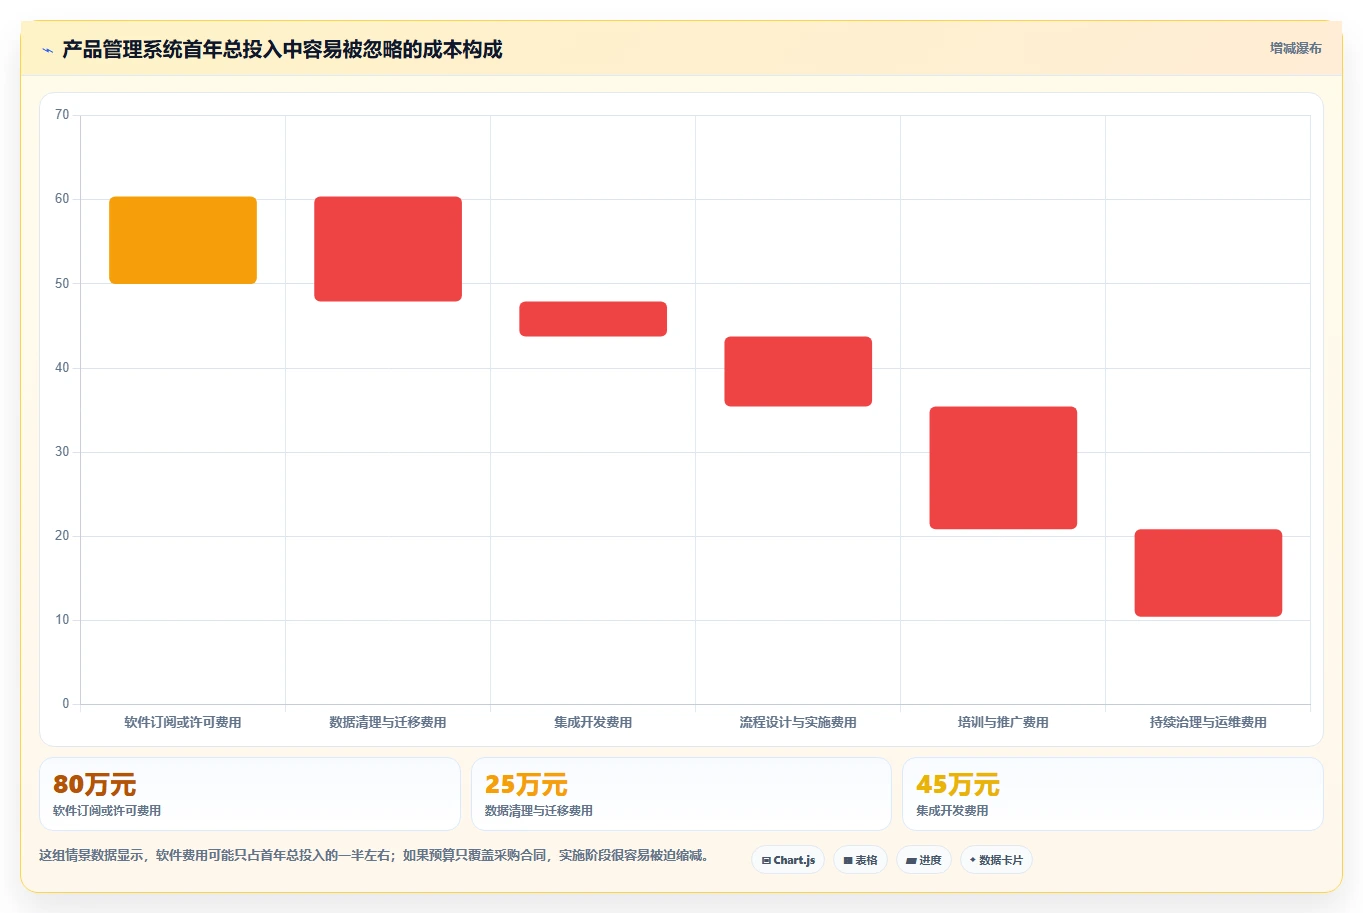Image resolution: width=1363 pixels, height=913 pixels.
Task: Click the red 集成开发费用 bar
Action: (593, 319)
